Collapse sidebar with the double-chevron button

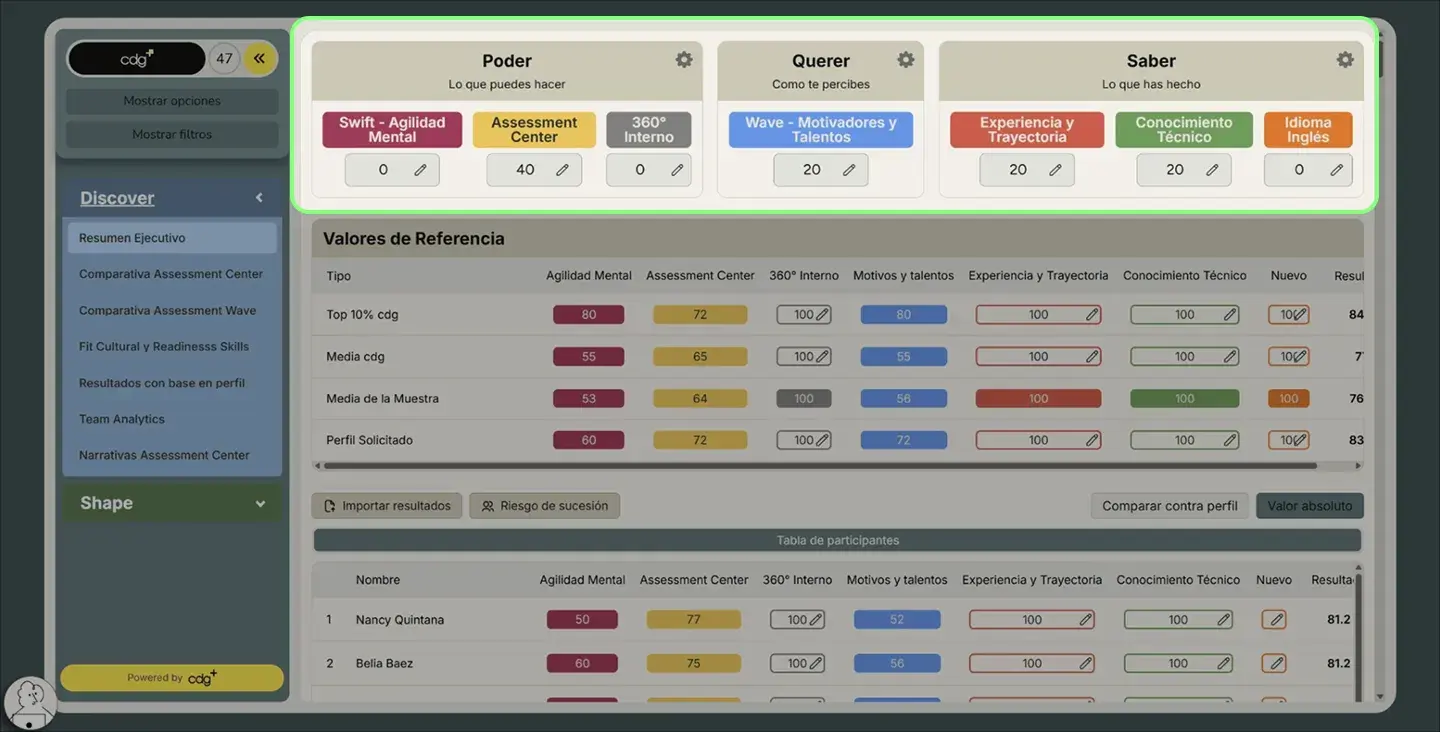259,58
